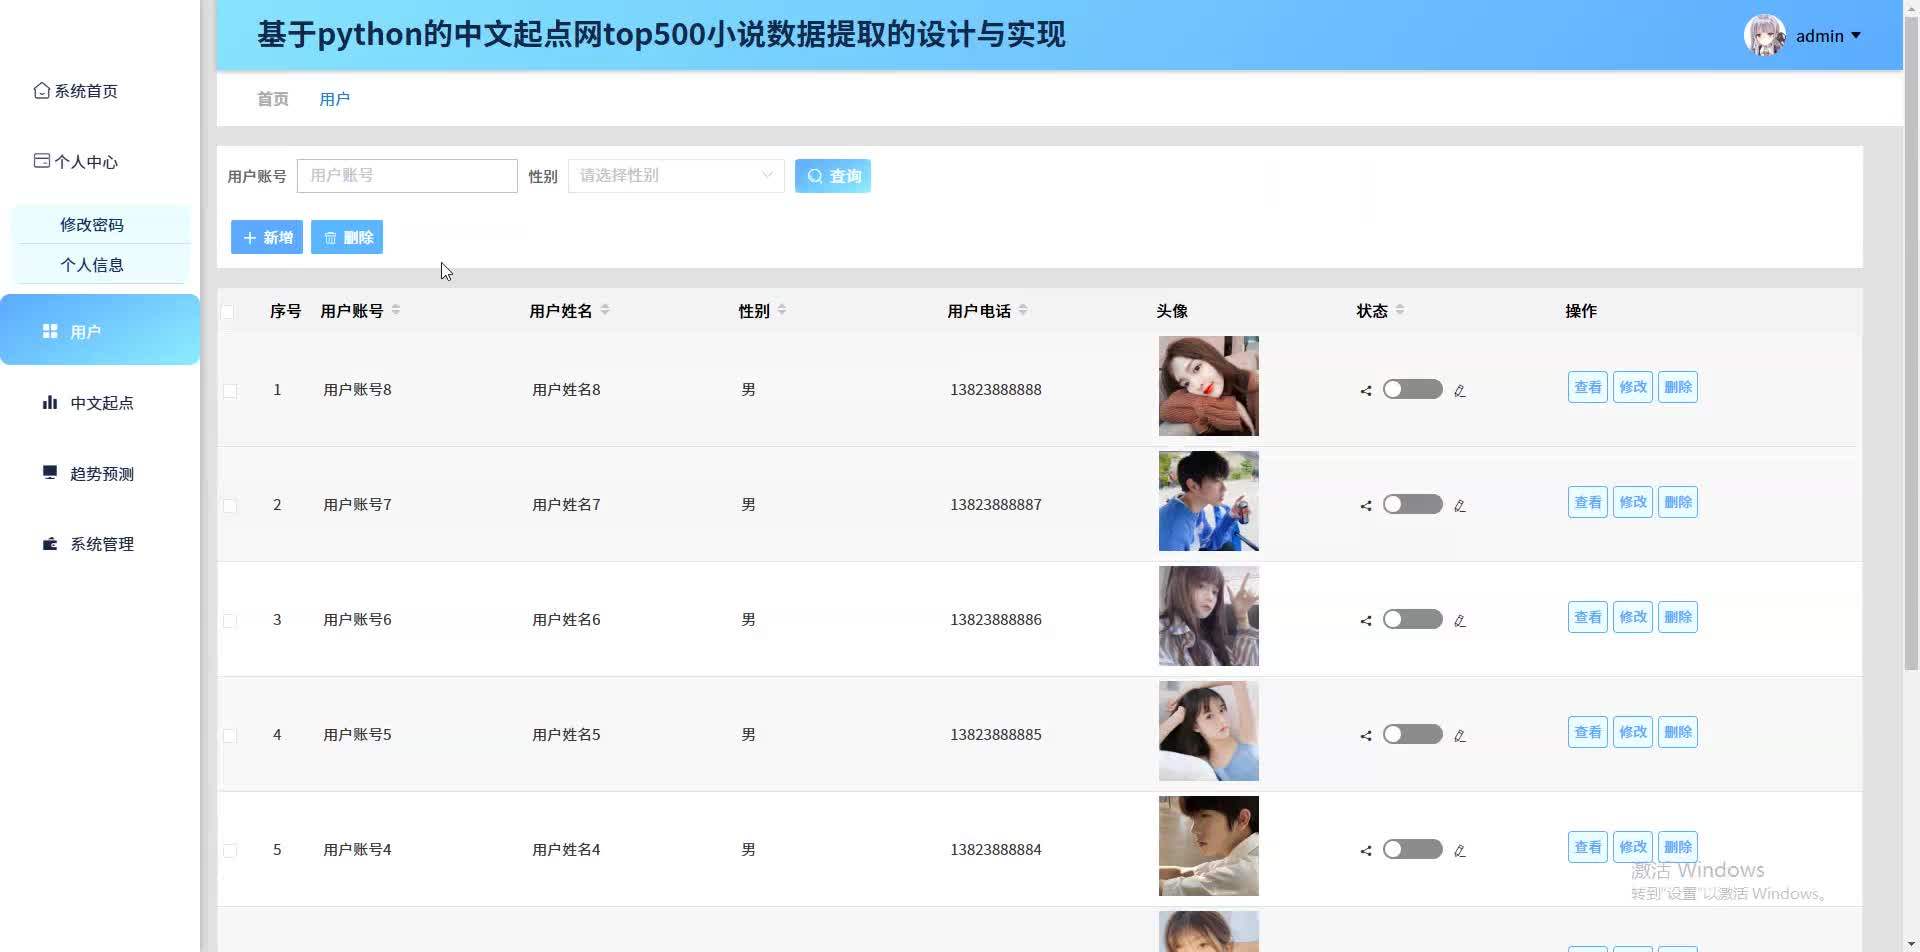Click the bar chart icon for 中文起点

(x=50, y=403)
